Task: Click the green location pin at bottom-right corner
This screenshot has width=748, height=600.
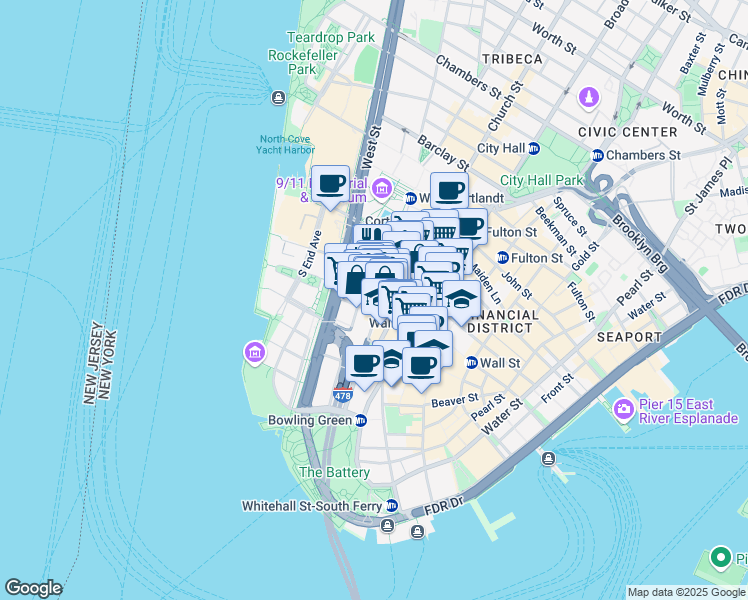Action: pos(720,558)
